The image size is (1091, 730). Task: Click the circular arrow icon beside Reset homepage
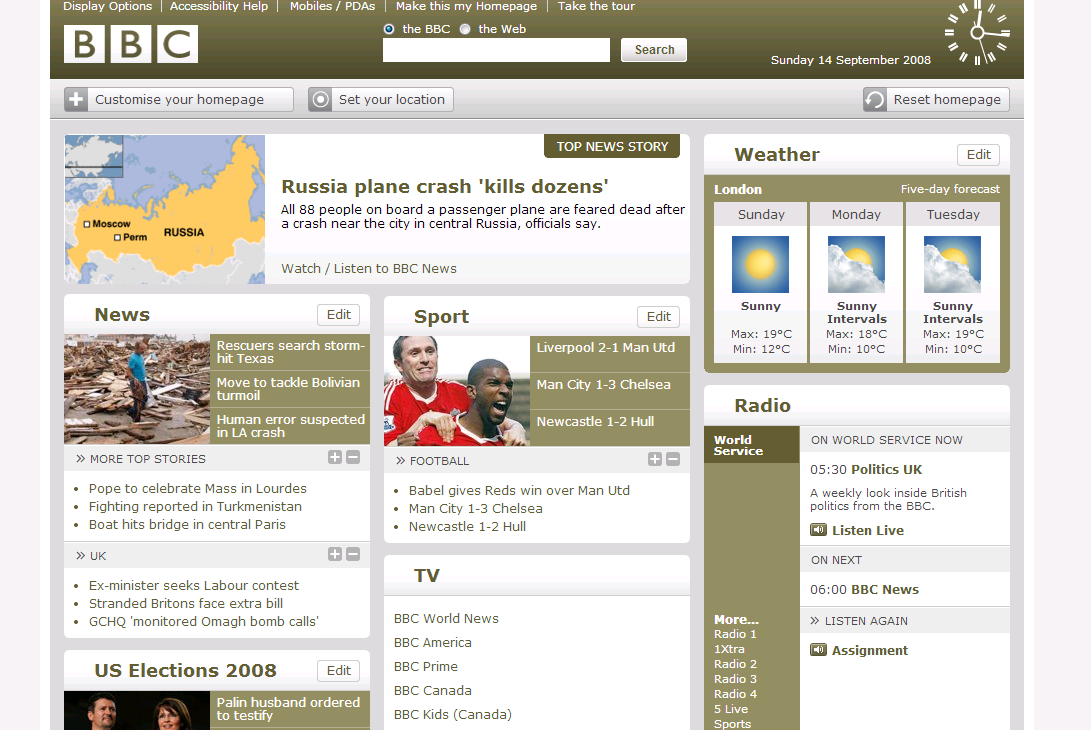[875, 100]
